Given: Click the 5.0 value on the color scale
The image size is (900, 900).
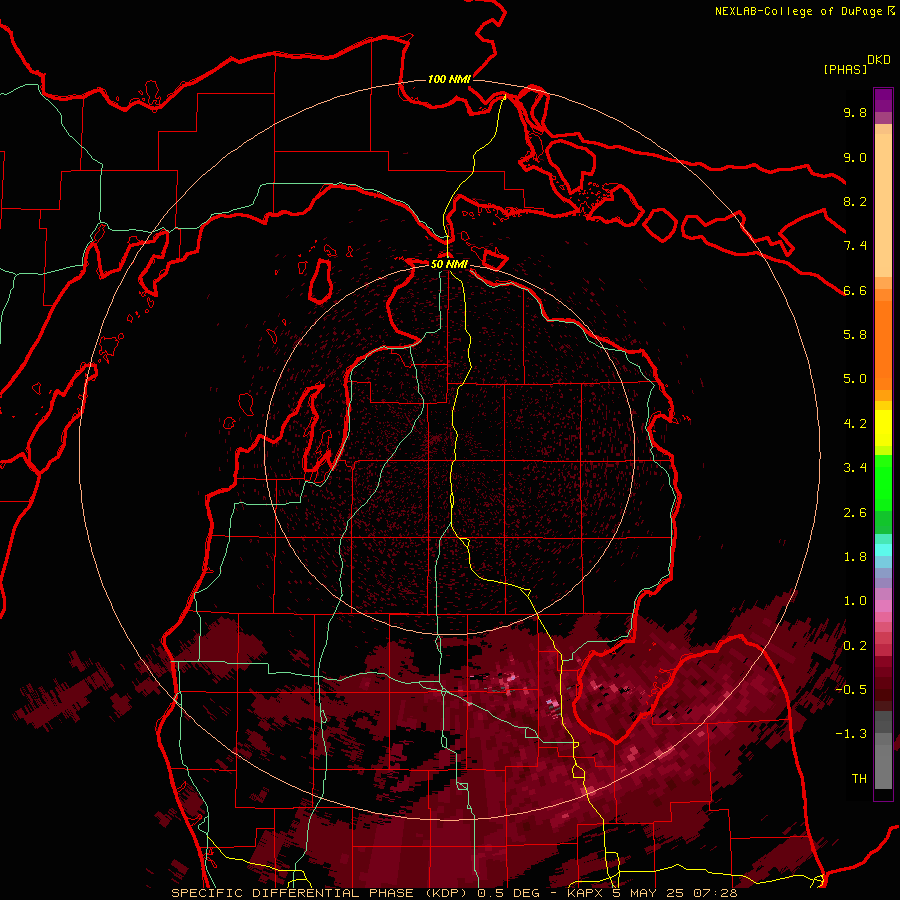Looking at the screenshot, I should pos(855,379).
